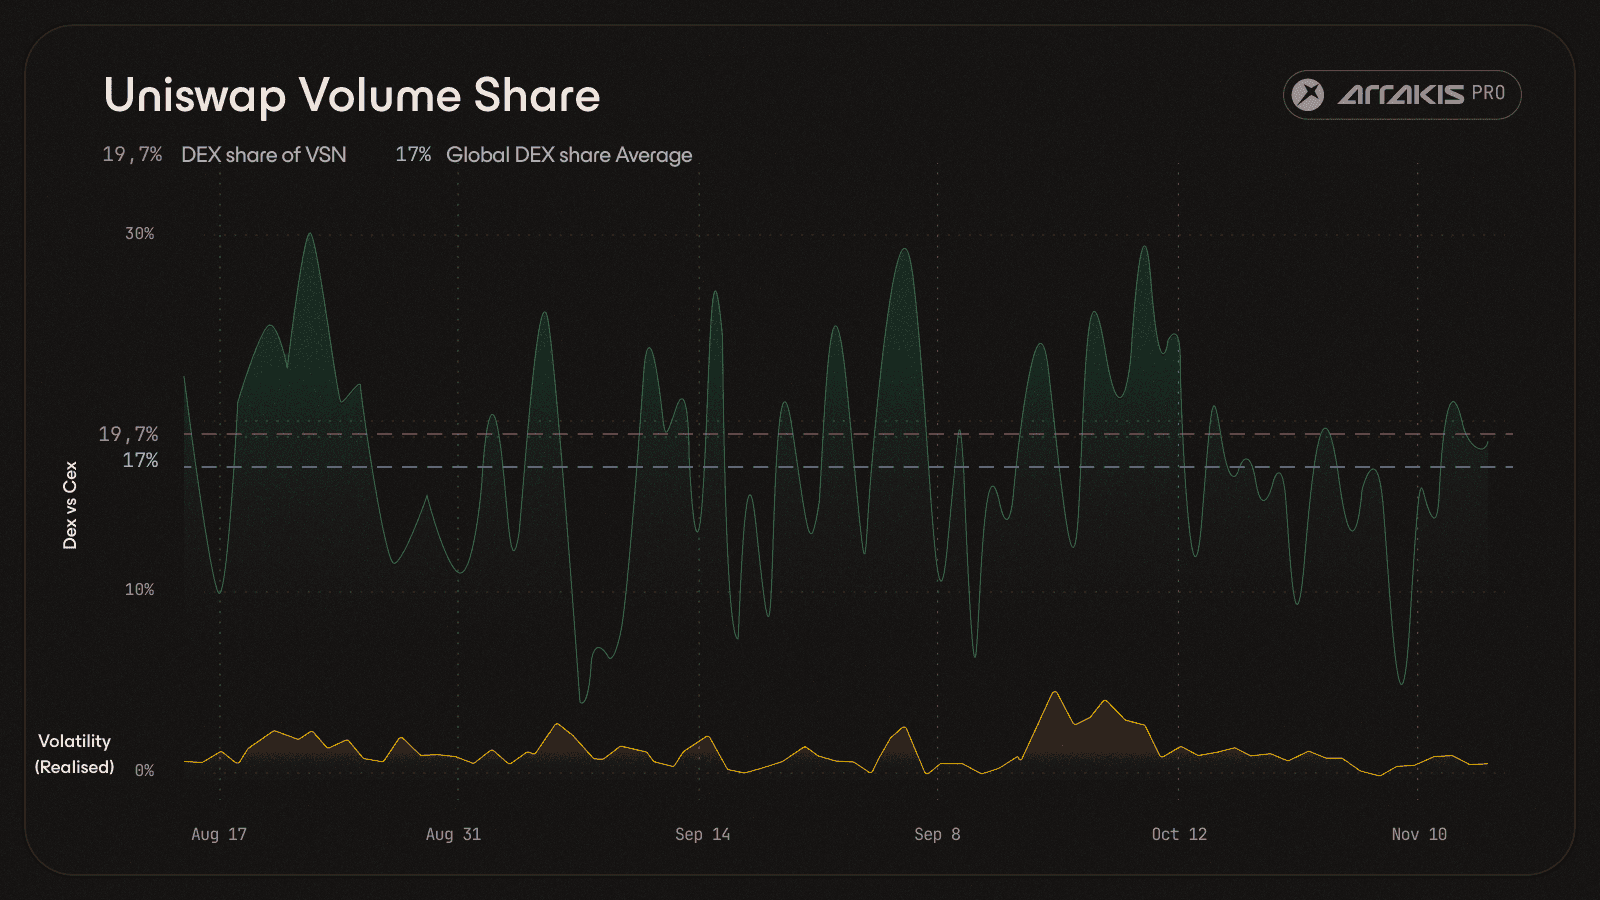The width and height of the screenshot is (1600, 900).
Task: Click the 0% volatility axis label
Action: 145,770
